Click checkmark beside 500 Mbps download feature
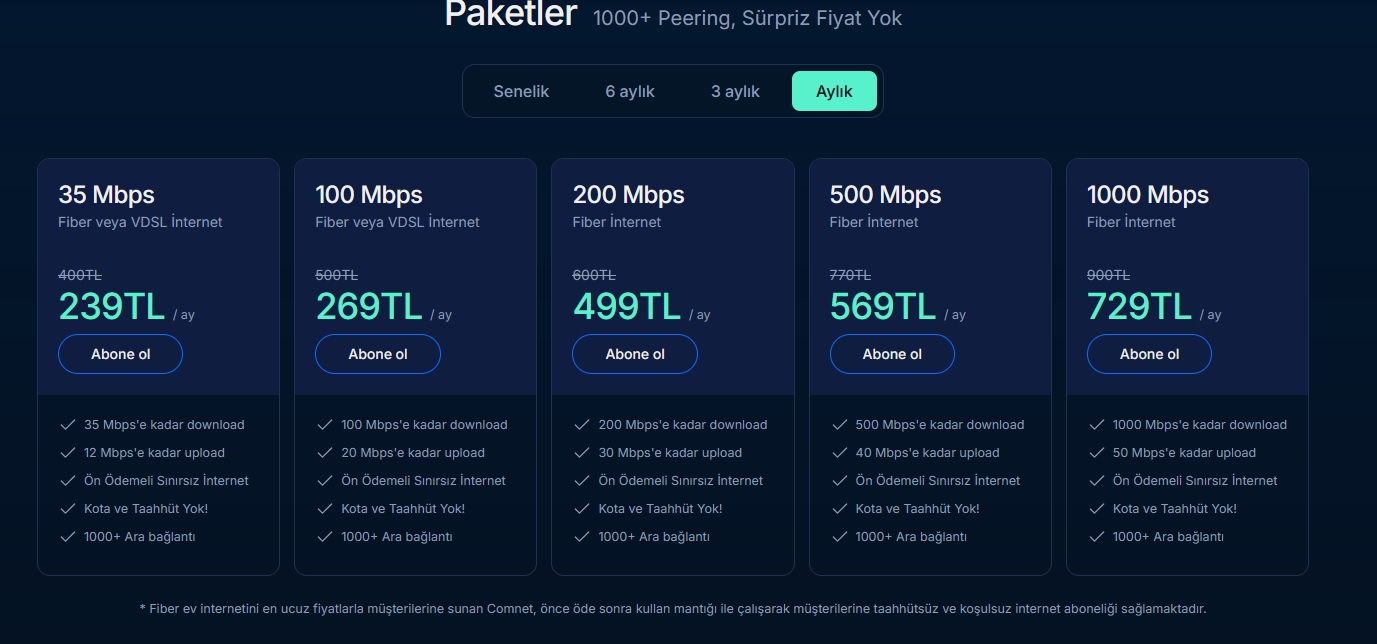1377x644 pixels. click(x=840, y=425)
